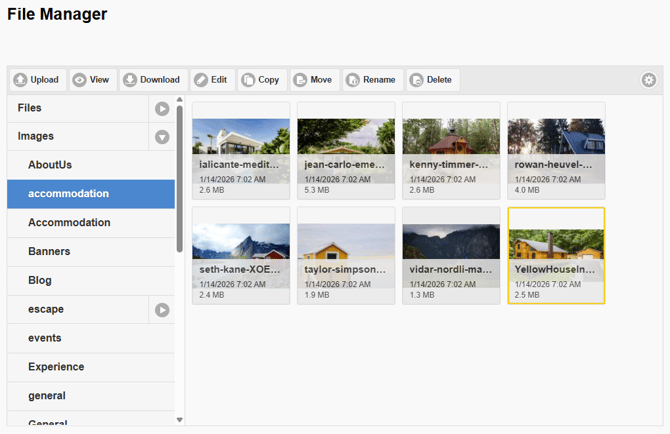The height and width of the screenshot is (434, 670).
Task: Click folder tree scrollbar down arrow
Action: coord(180,420)
